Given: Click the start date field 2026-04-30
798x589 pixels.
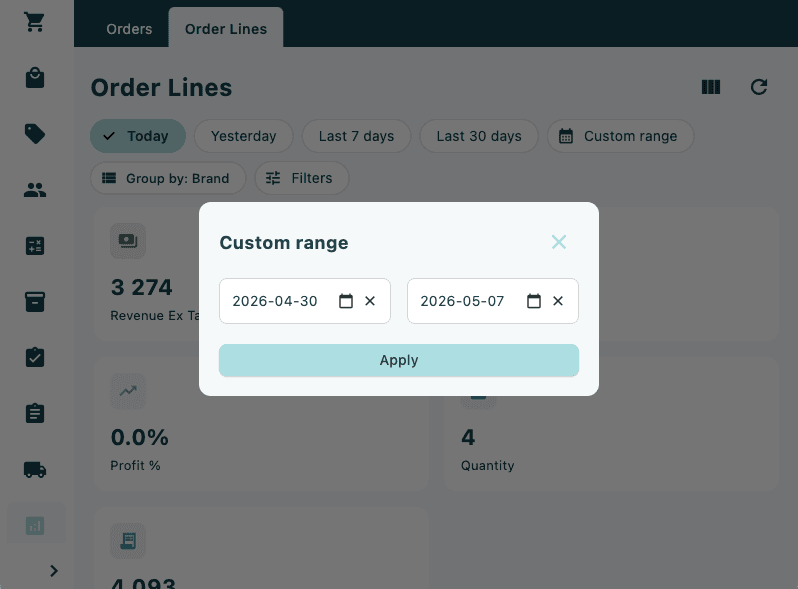Looking at the screenshot, I should pyautogui.click(x=305, y=301).
